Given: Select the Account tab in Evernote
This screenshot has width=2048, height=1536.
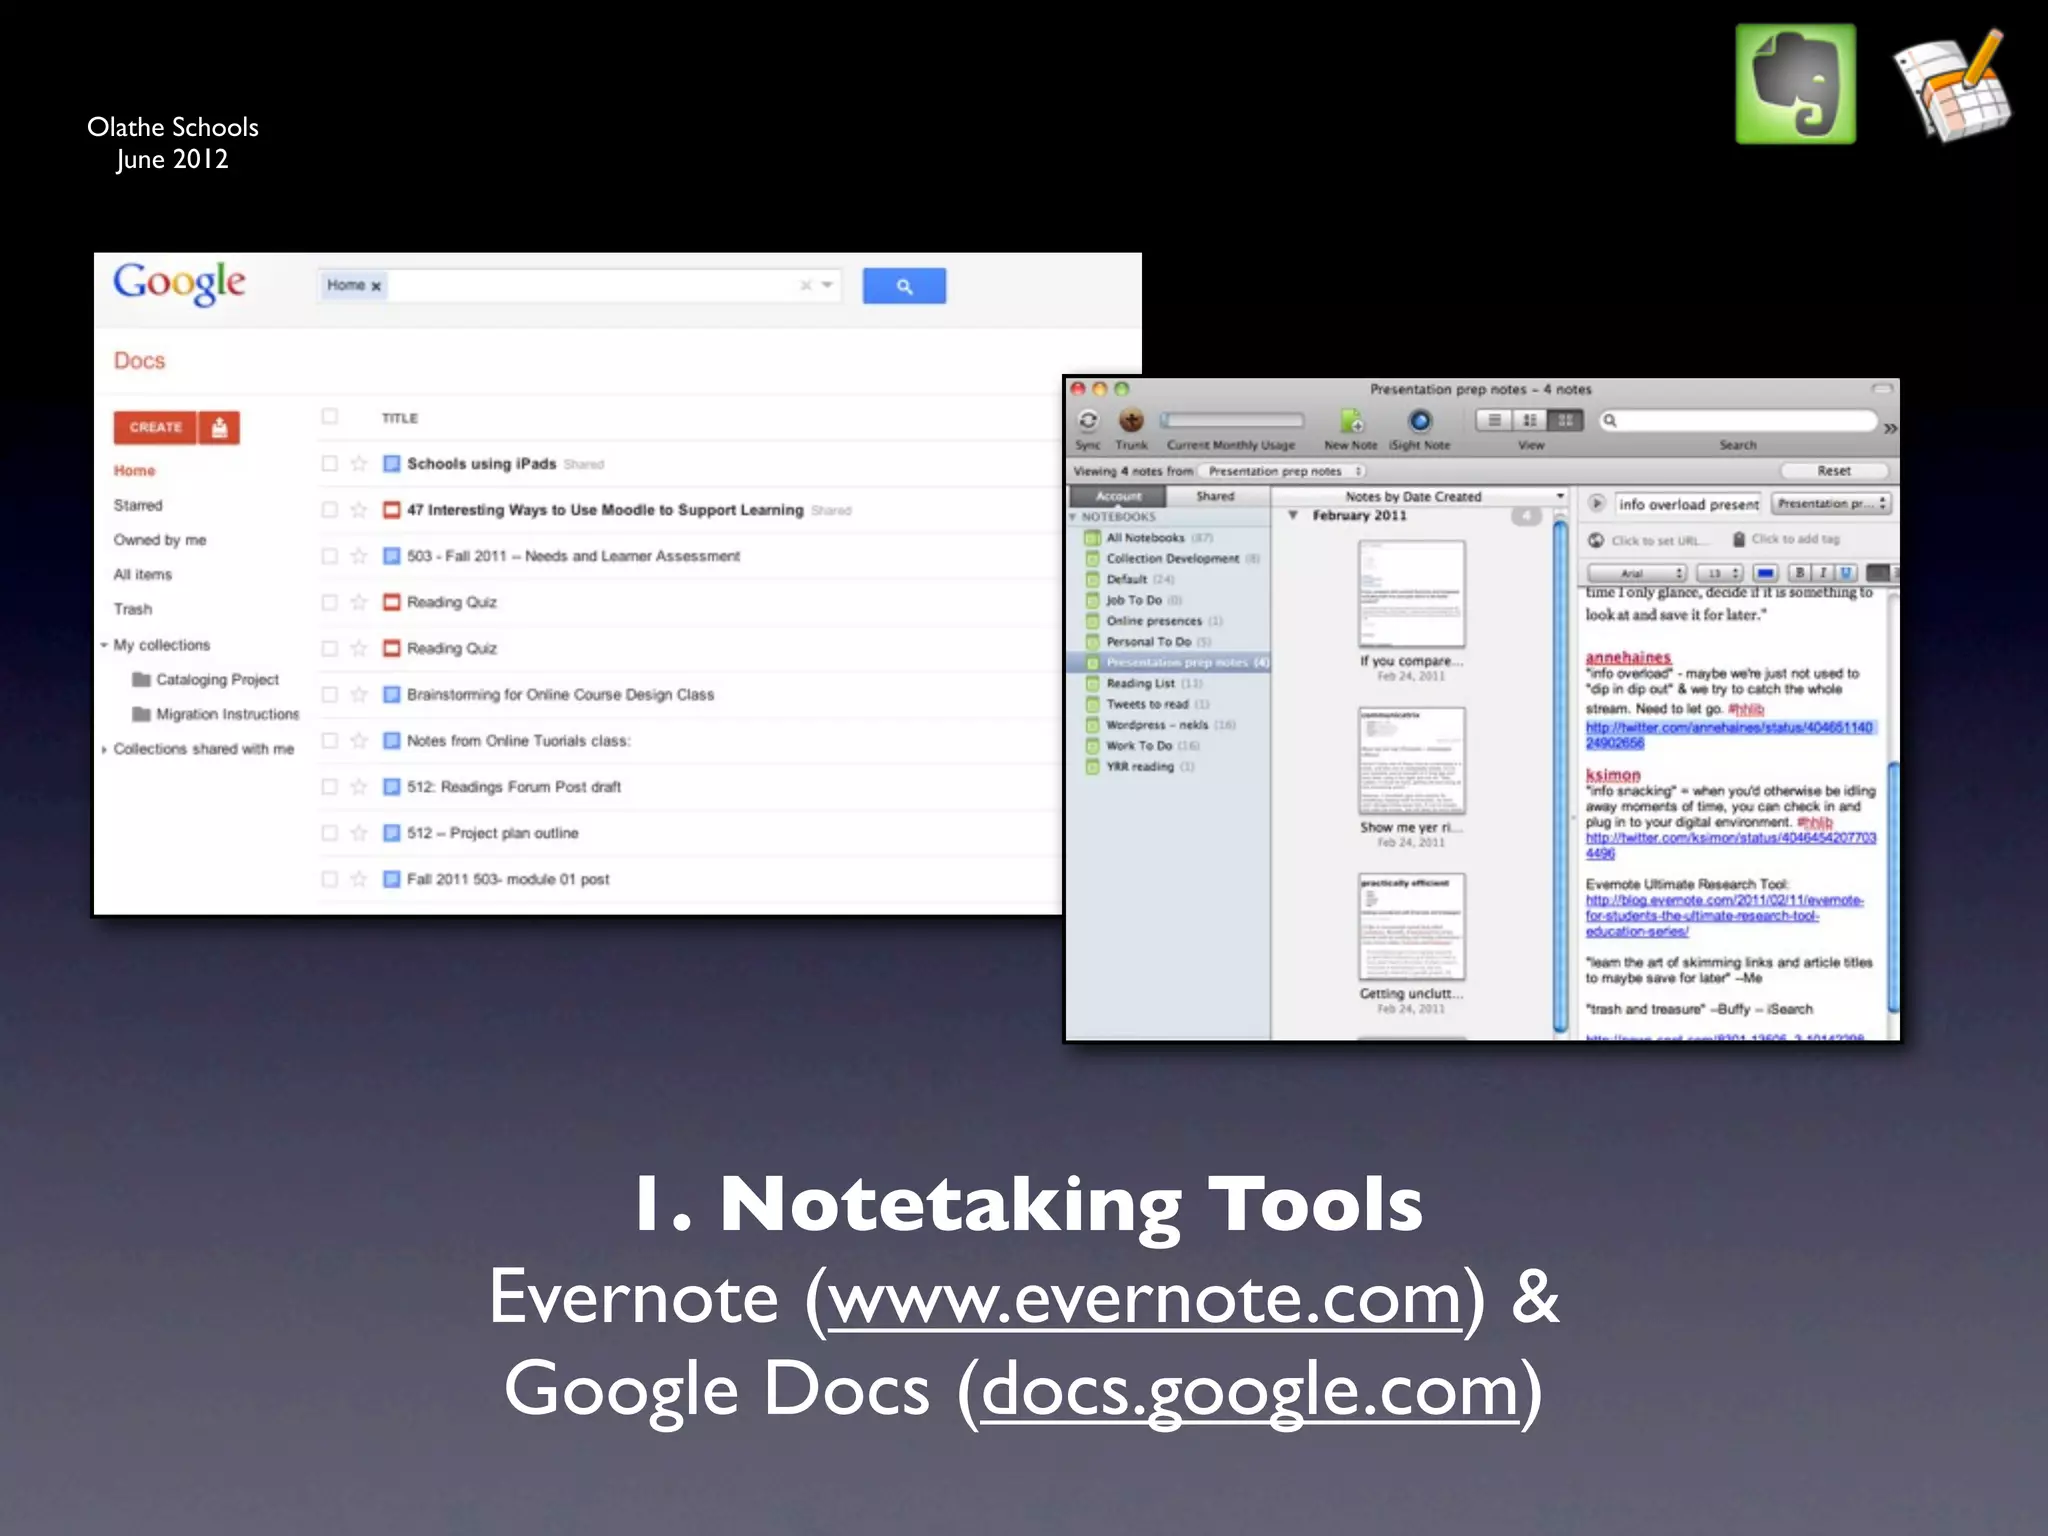Looking at the screenshot, I should pos(1118,496).
